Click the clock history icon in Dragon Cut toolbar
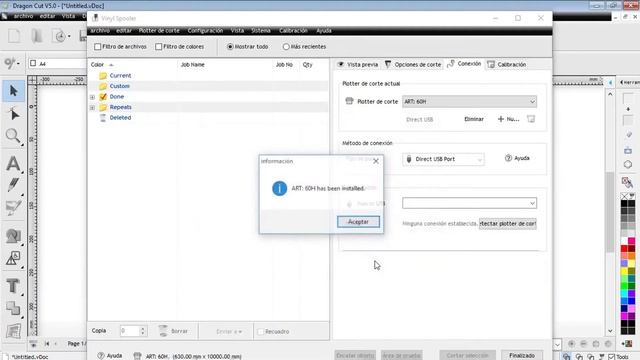 click(60, 36)
